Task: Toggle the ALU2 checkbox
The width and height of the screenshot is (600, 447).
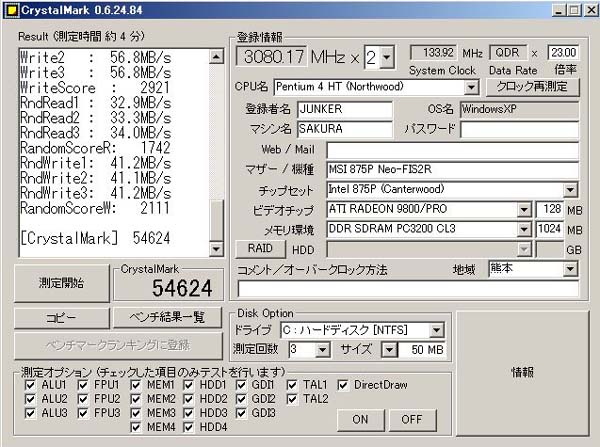Action: pos(30,399)
